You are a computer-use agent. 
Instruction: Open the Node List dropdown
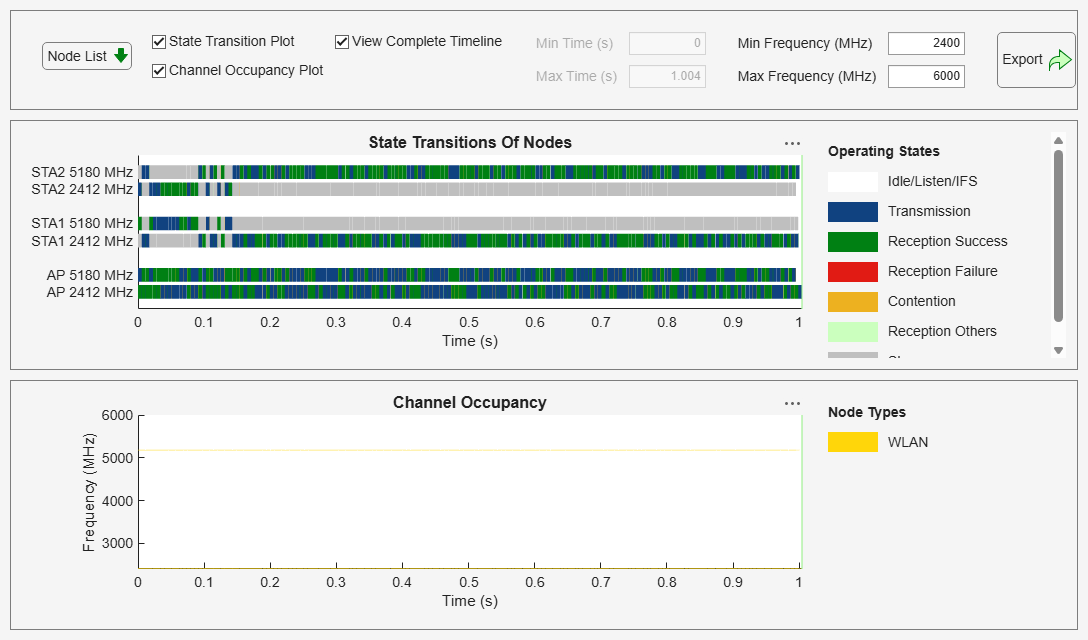click(x=87, y=56)
